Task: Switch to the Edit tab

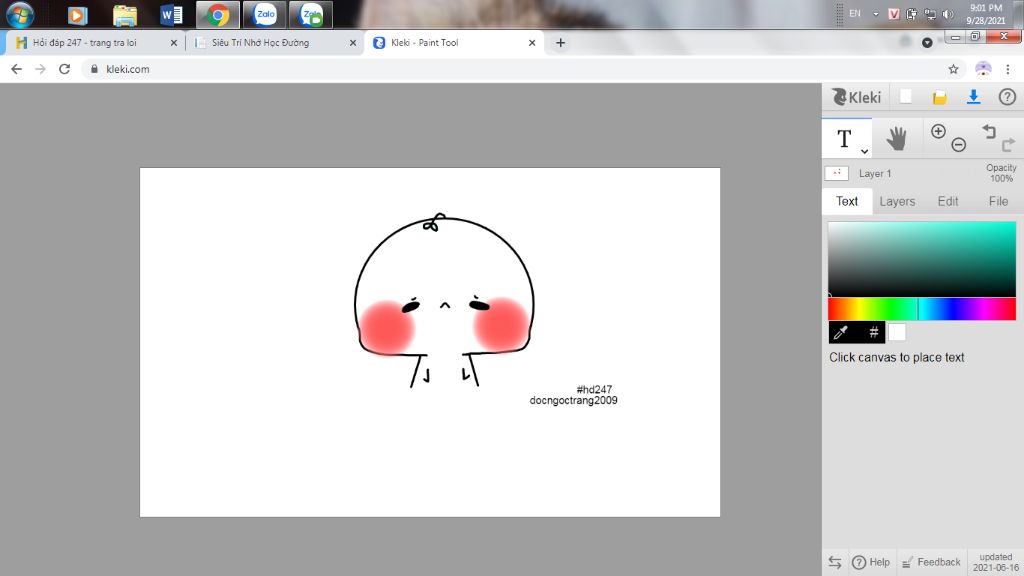Action: point(948,201)
